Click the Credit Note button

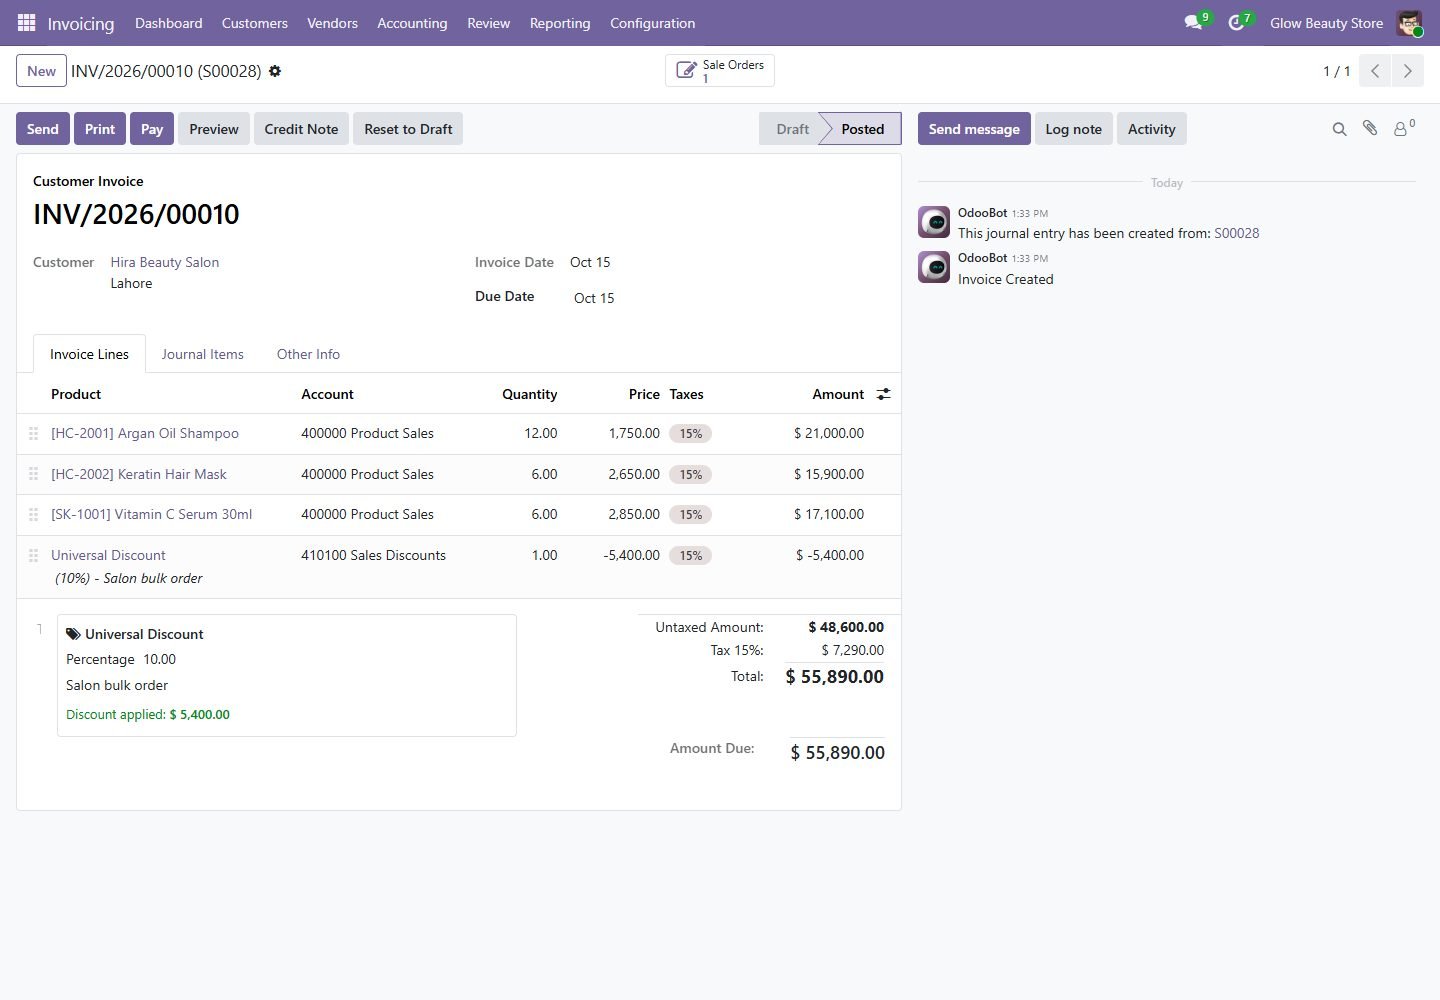click(x=301, y=129)
